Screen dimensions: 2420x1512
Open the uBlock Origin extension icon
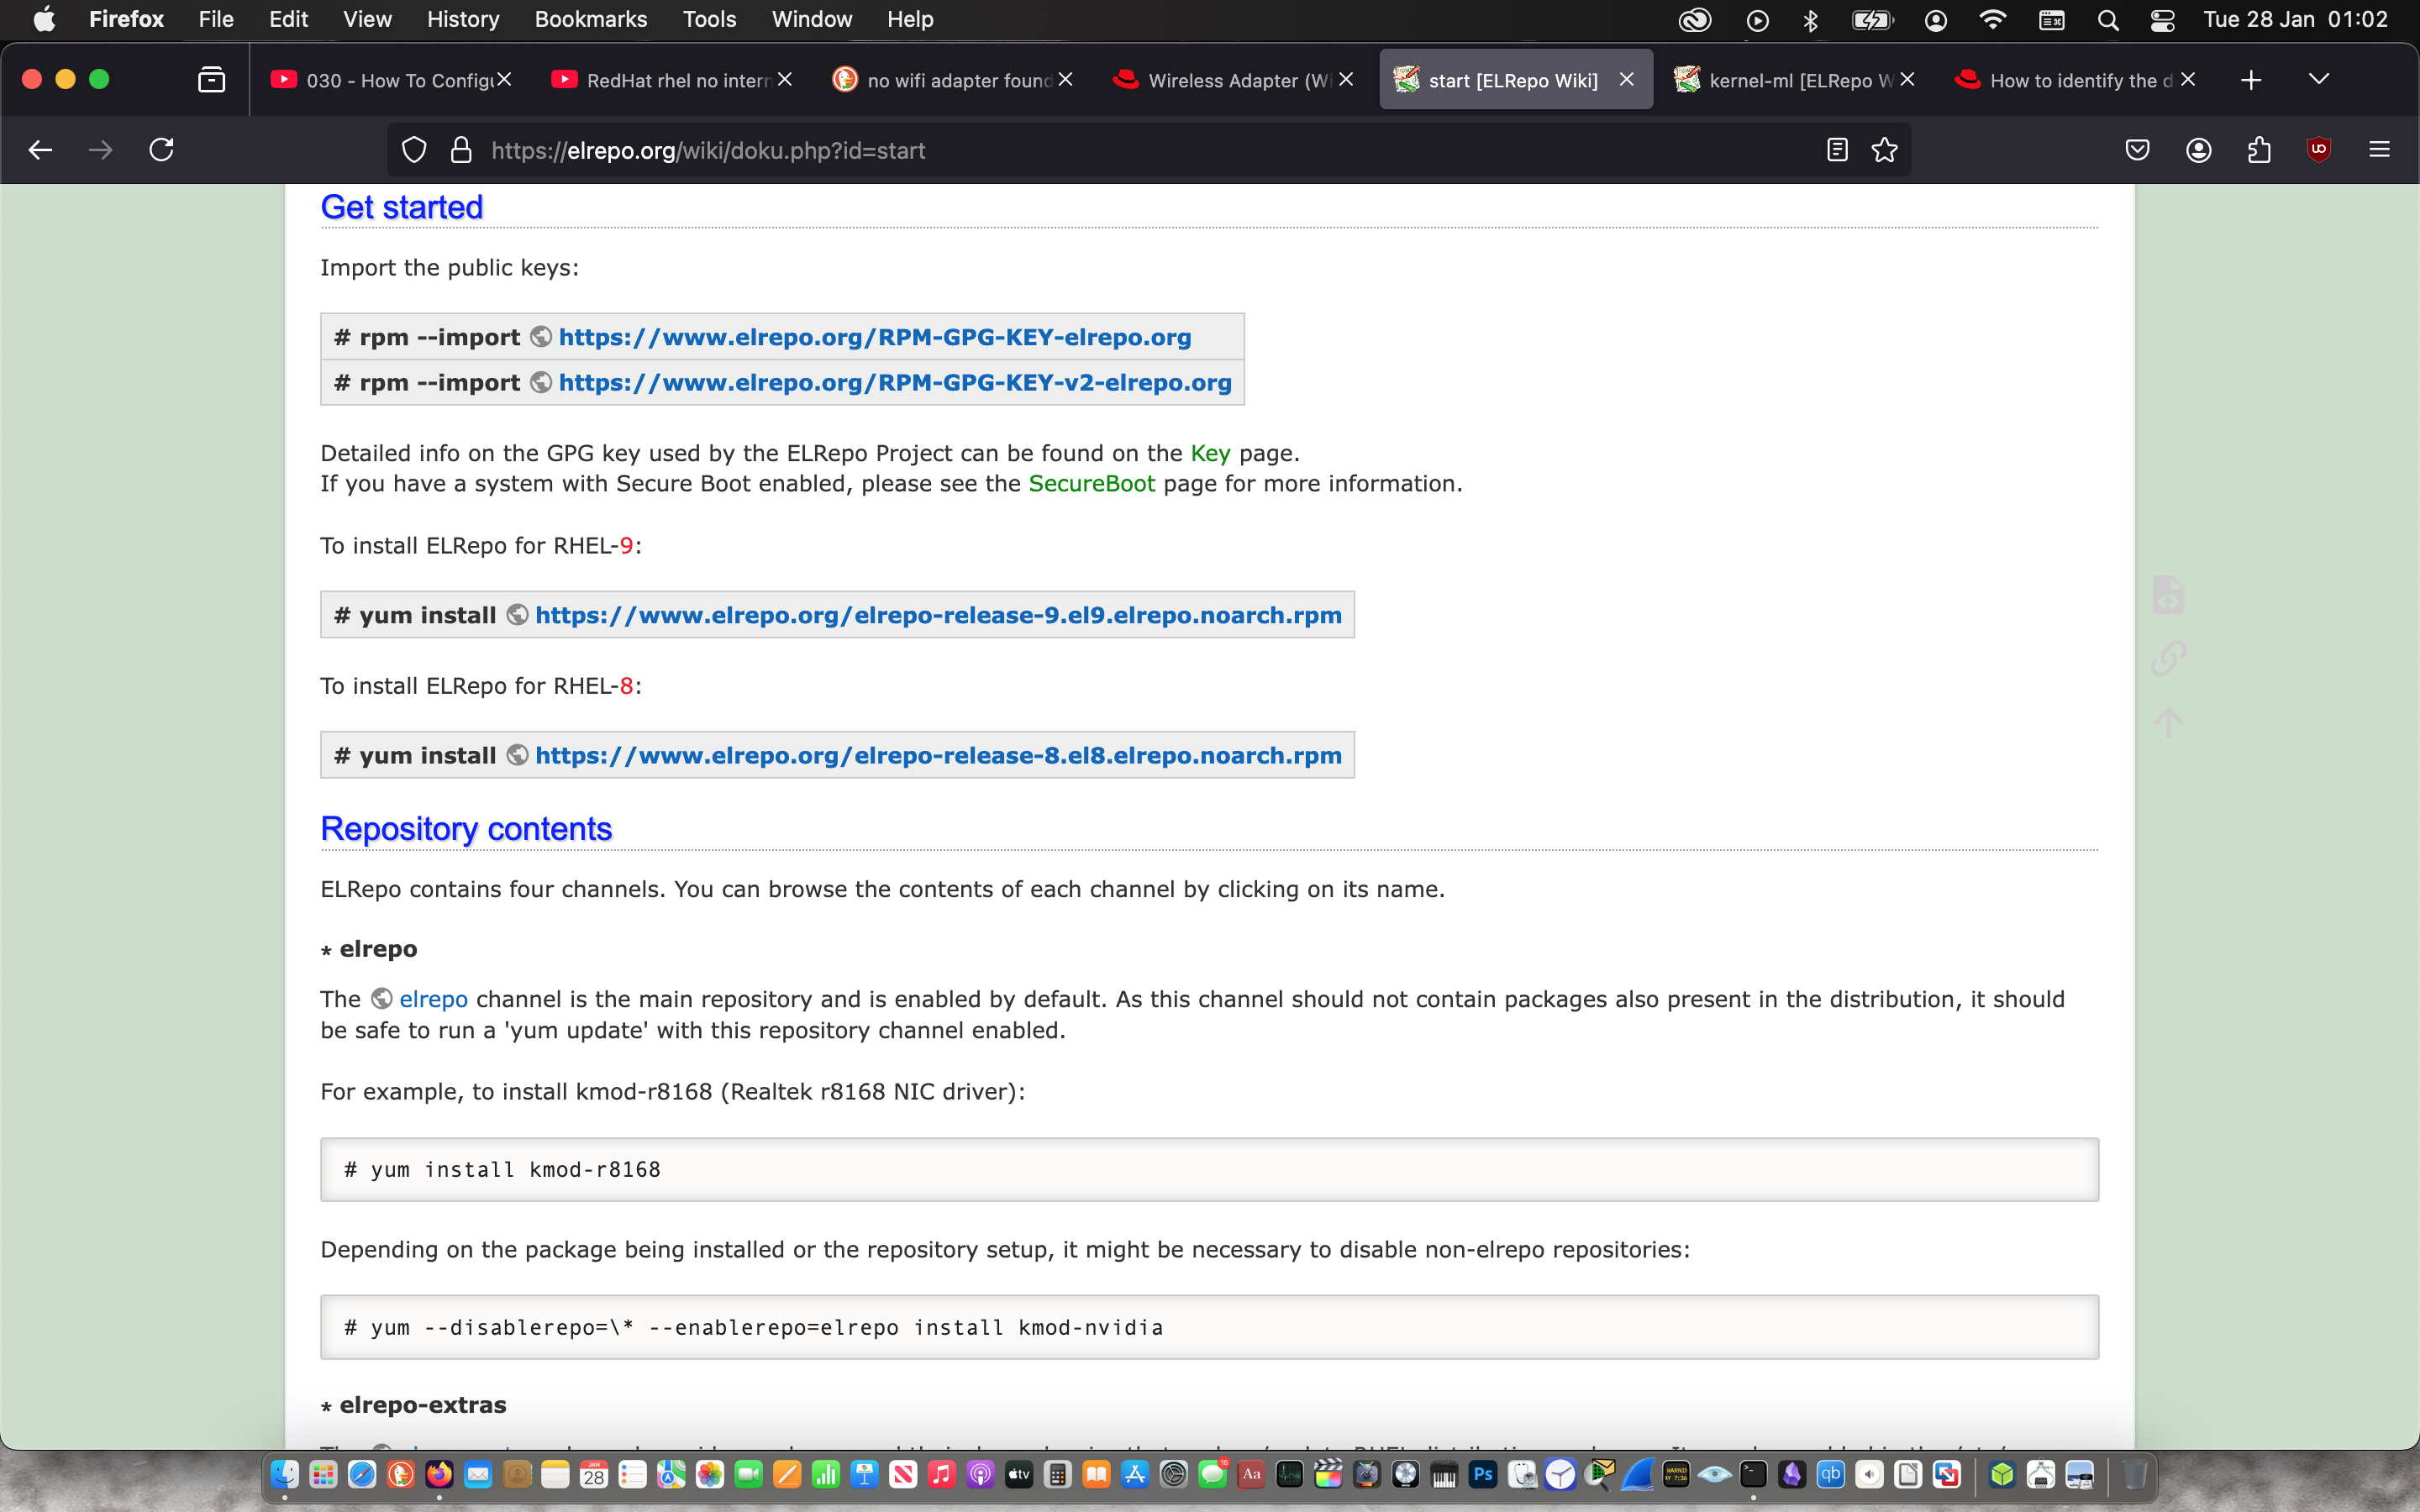point(2318,150)
